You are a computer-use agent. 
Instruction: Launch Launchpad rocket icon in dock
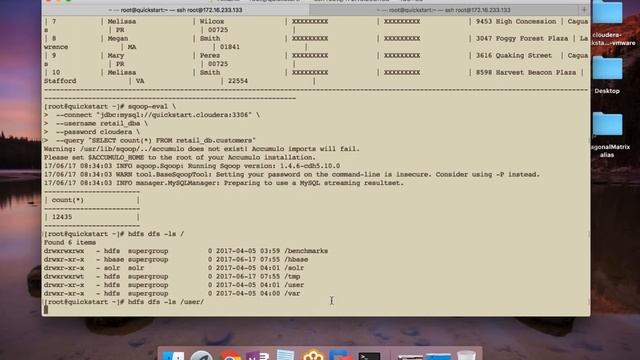coord(201,355)
